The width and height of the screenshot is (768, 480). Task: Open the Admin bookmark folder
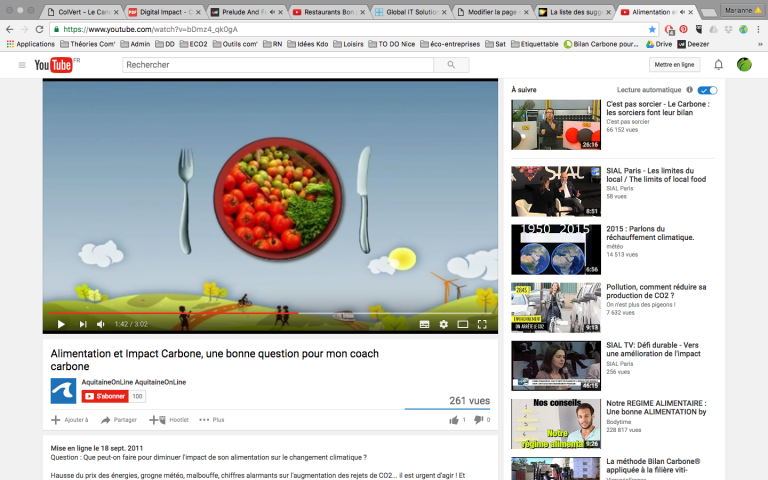[135, 44]
